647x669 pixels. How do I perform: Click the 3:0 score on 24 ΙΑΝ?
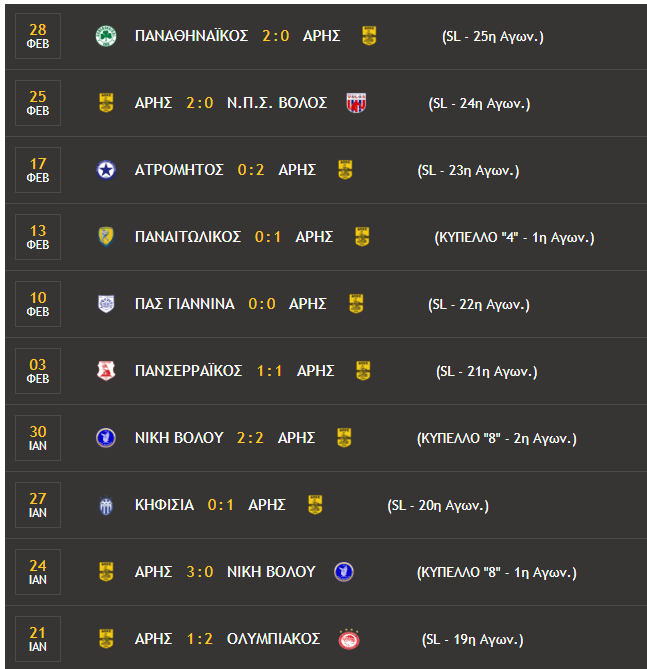click(200, 572)
